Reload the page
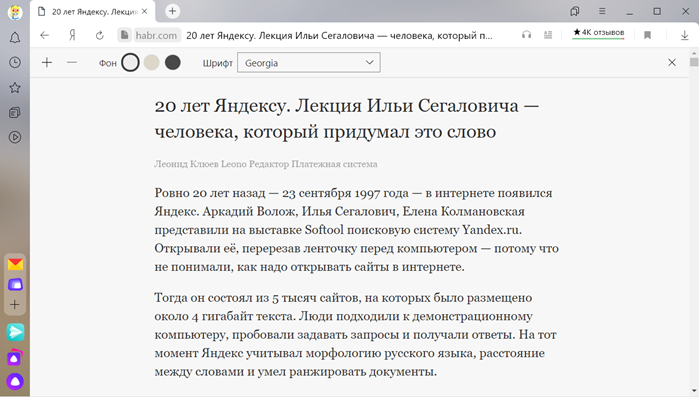The width and height of the screenshot is (699, 397). [99, 35]
